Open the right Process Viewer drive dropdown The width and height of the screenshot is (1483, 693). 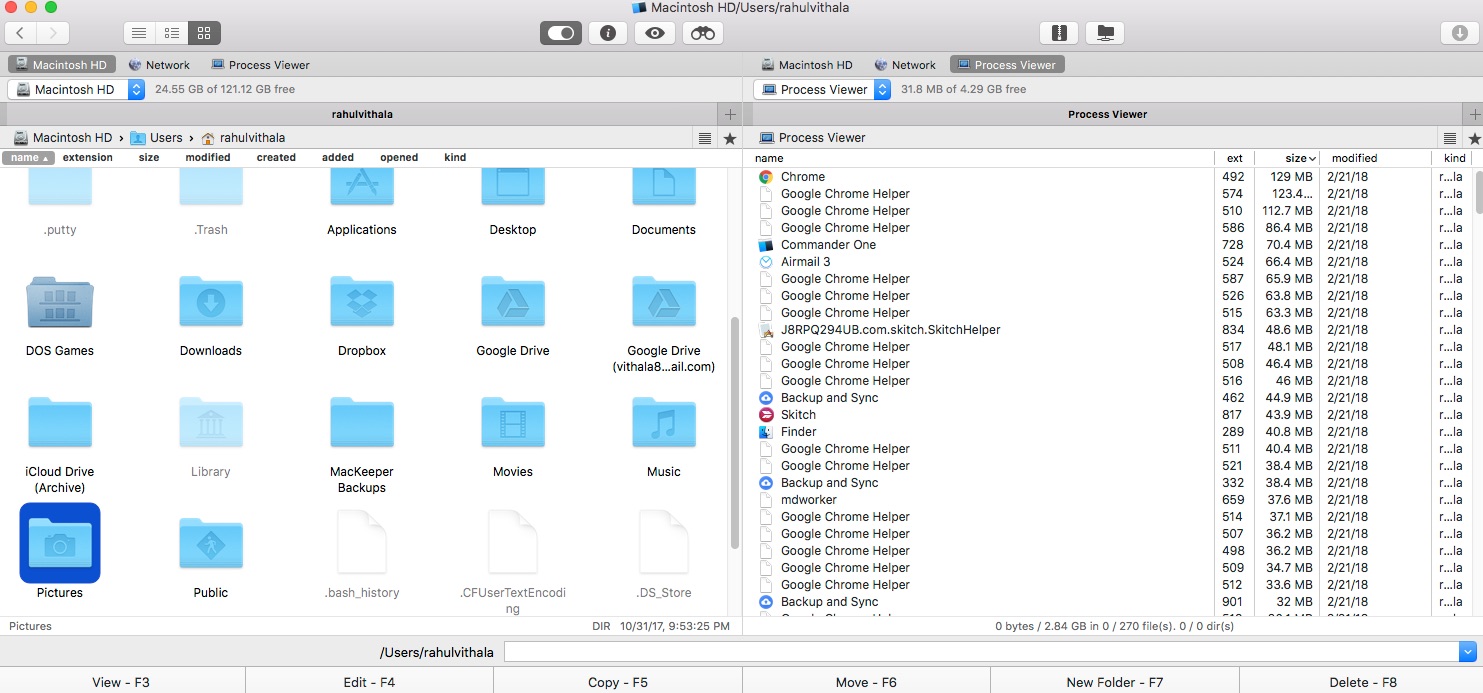(x=822, y=89)
